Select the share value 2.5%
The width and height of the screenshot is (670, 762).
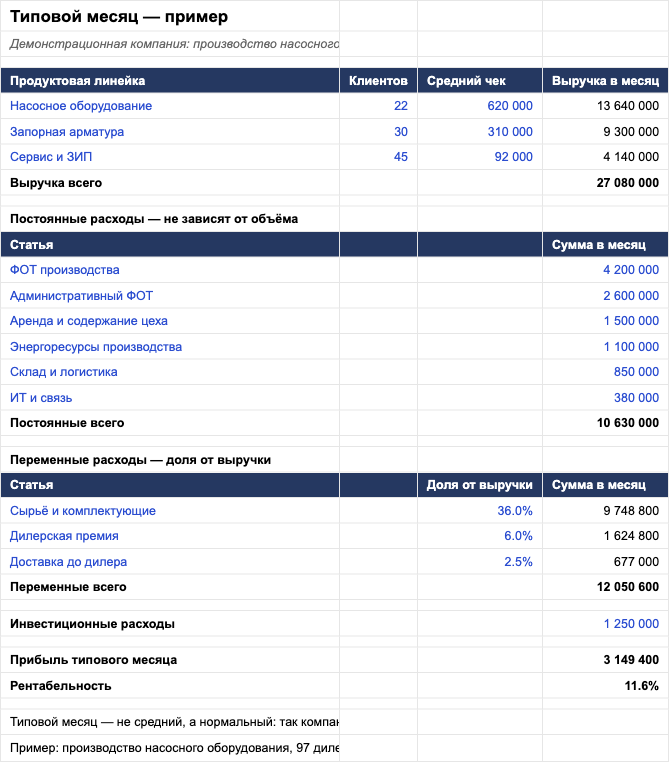pyautogui.click(x=480, y=562)
